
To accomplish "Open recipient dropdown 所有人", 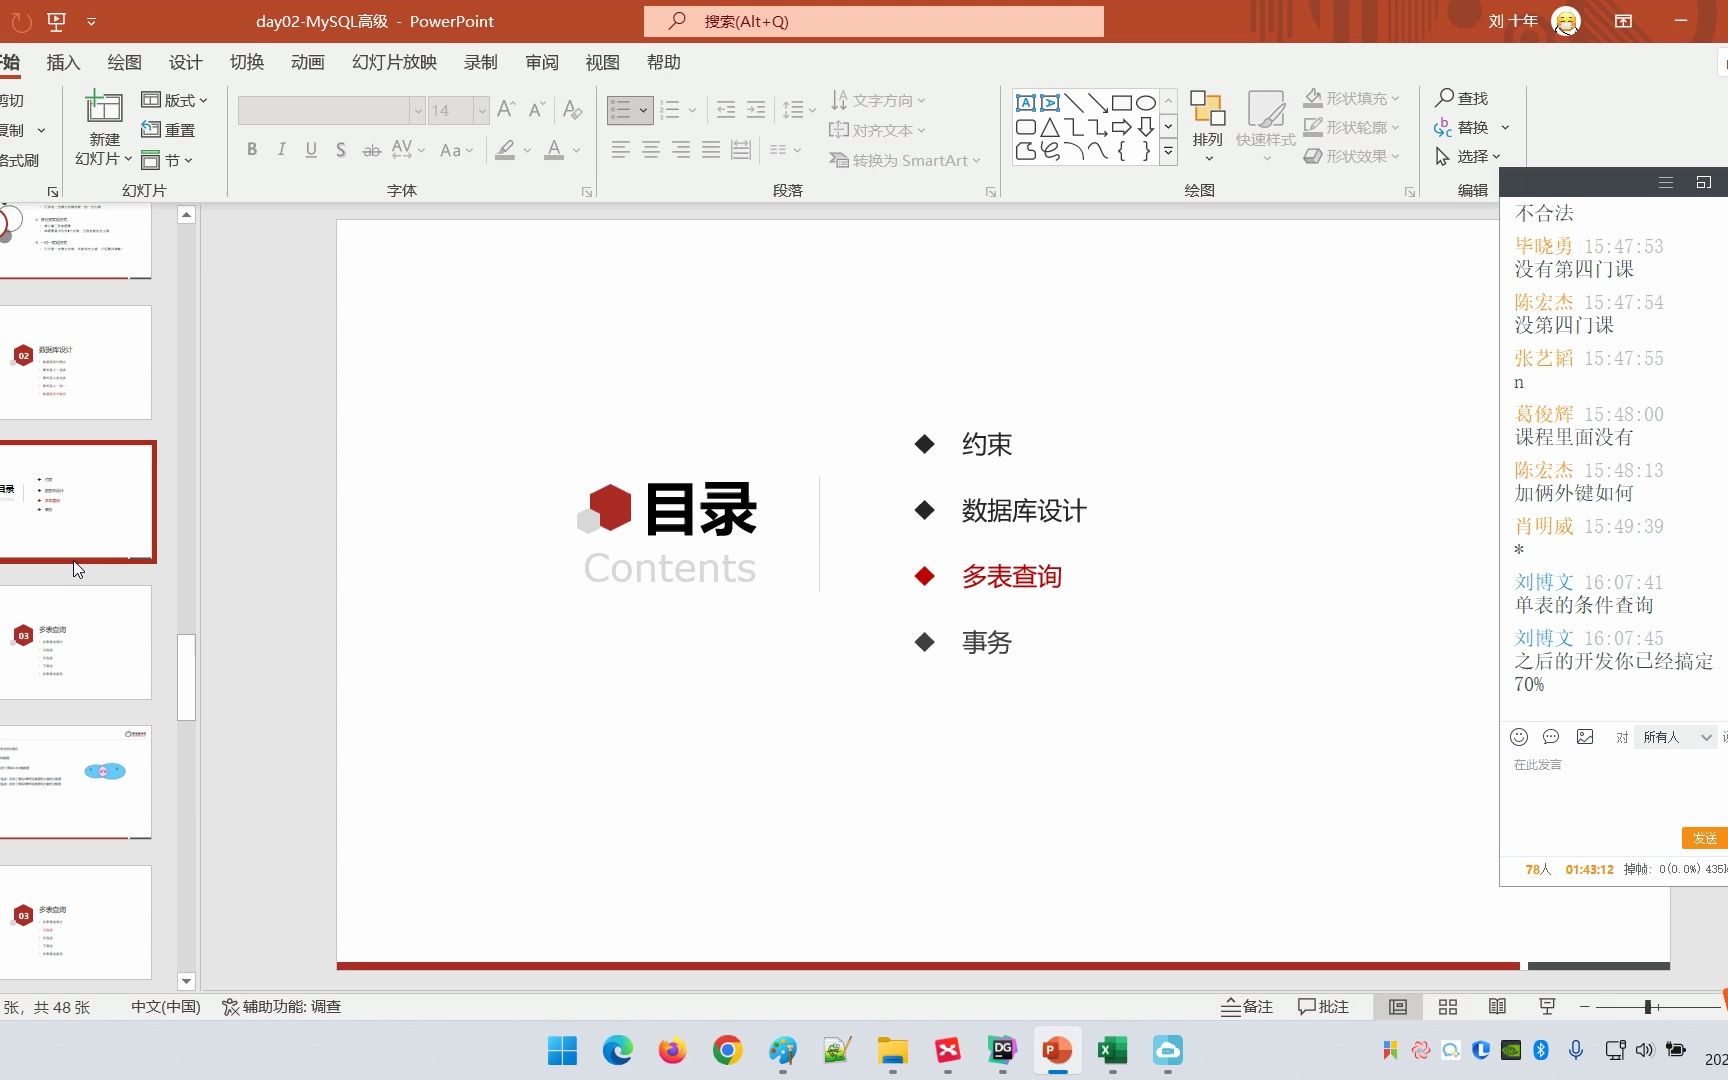I will click(x=1676, y=737).
